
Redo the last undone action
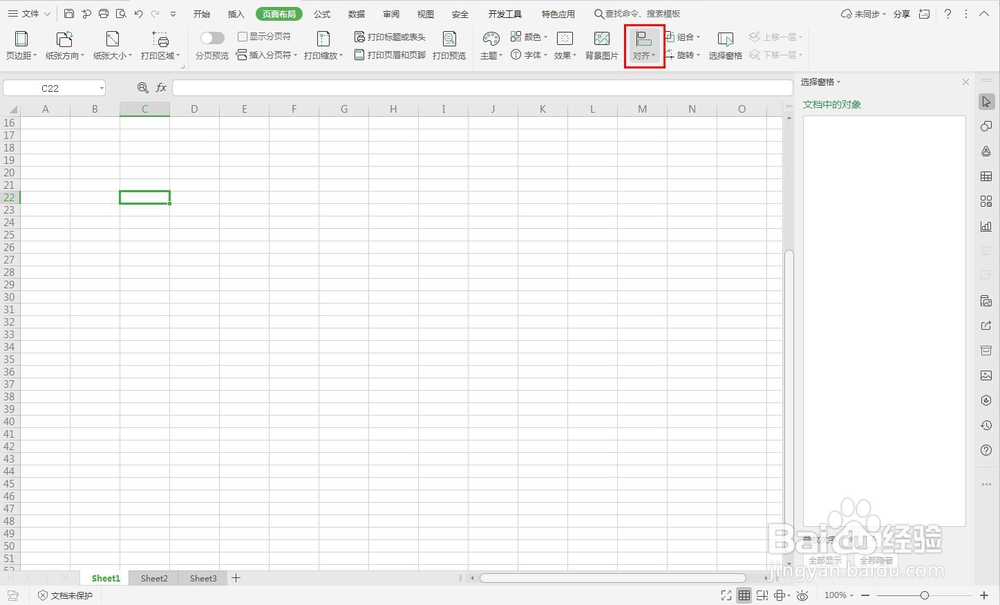pos(156,13)
